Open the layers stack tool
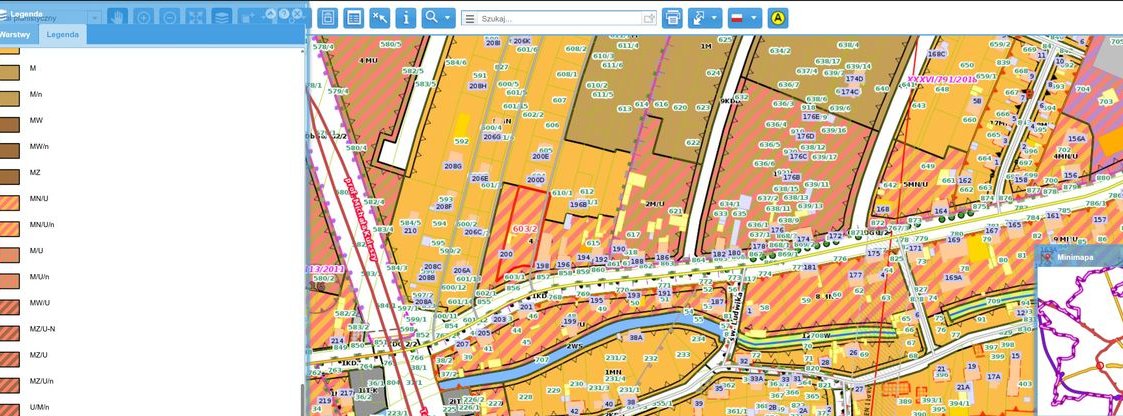The height and width of the screenshot is (416, 1123). pos(222,17)
